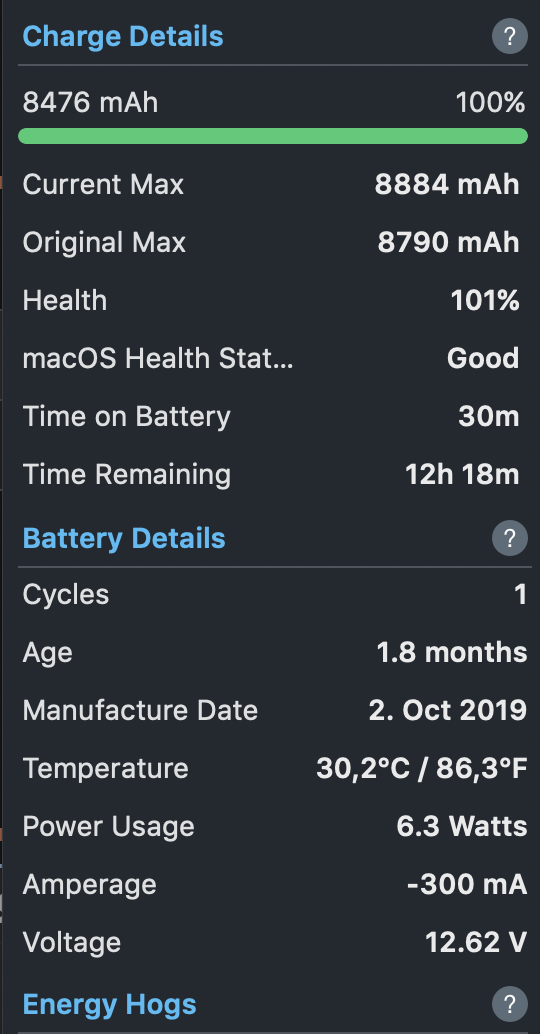The width and height of the screenshot is (540, 1034).
Task: Click the Manufacture Date value
Action: coord(448,711)
